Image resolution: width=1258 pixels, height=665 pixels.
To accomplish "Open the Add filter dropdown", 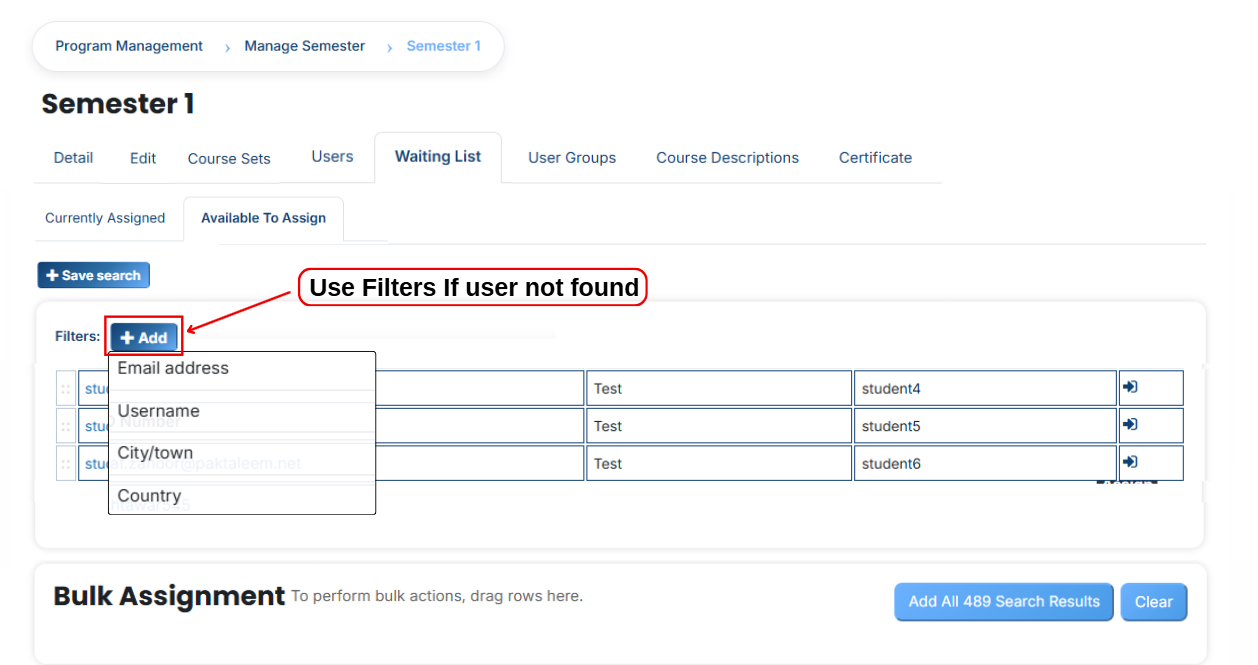I will click(x=144, y=338).
